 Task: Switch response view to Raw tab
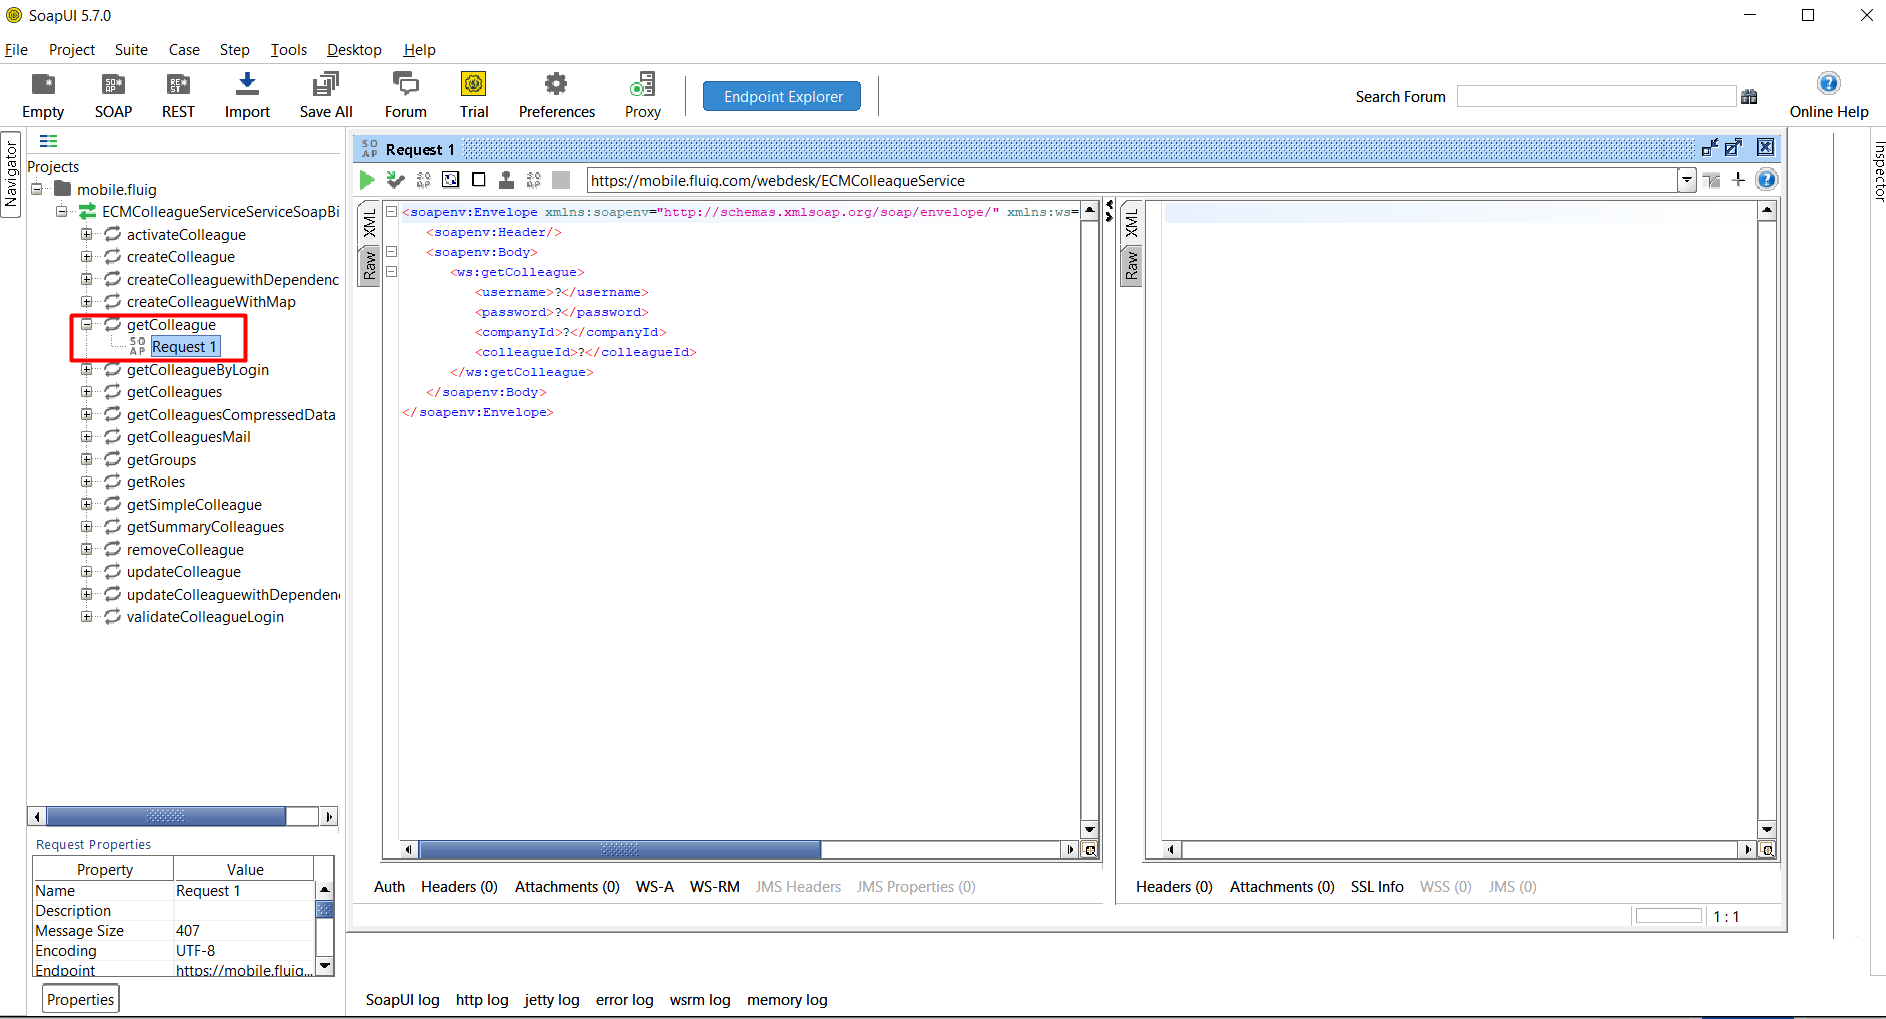click(x=1131, y=265)
